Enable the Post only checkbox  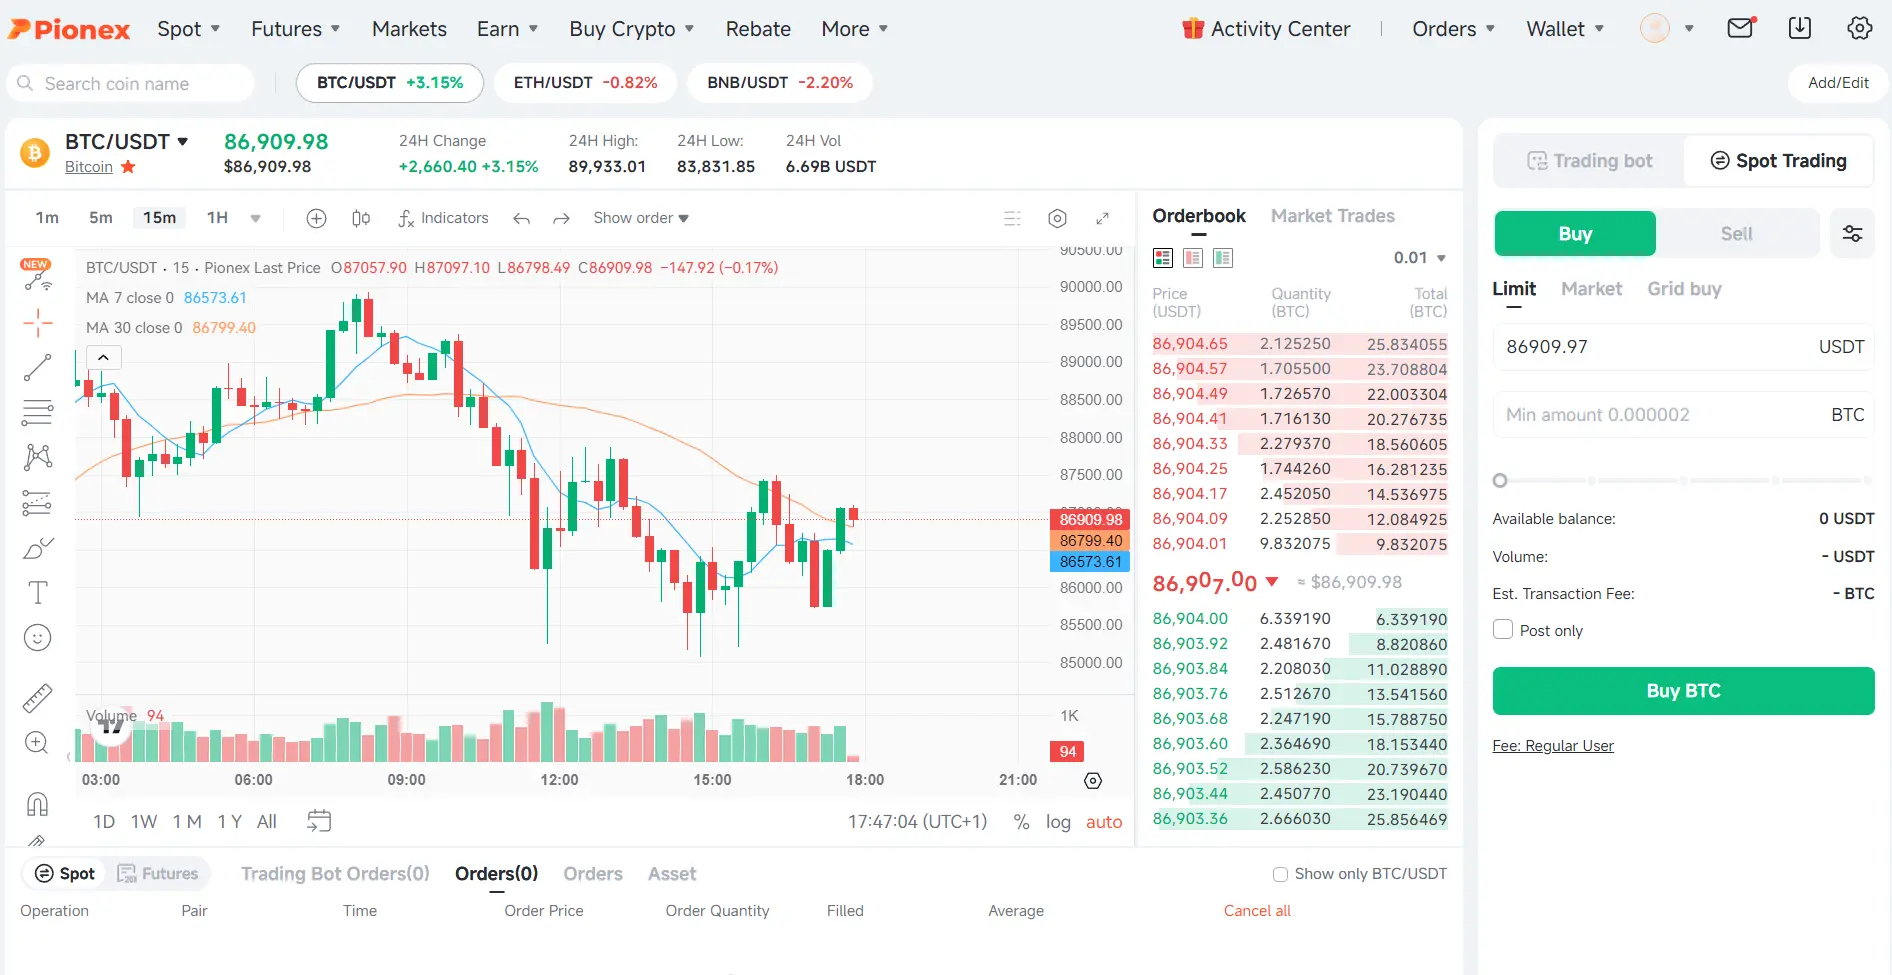pyautogui.click(x=1503, y=630)
